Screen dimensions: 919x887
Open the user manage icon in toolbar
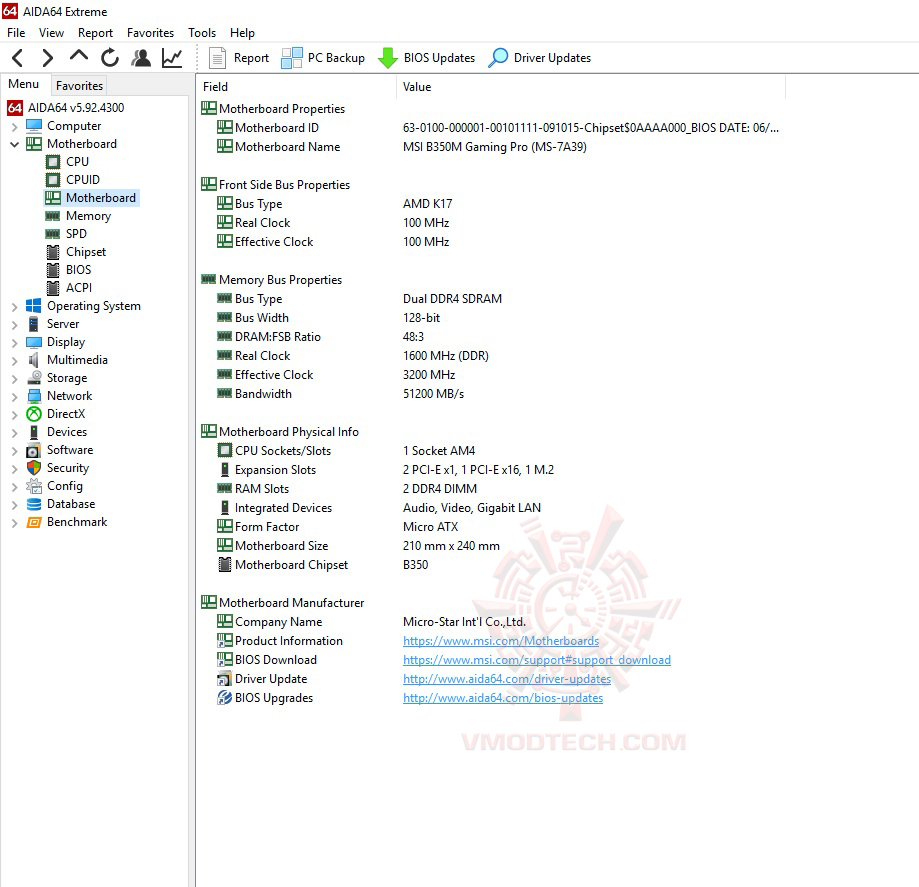pyautogui.click(x=141, y=57)
